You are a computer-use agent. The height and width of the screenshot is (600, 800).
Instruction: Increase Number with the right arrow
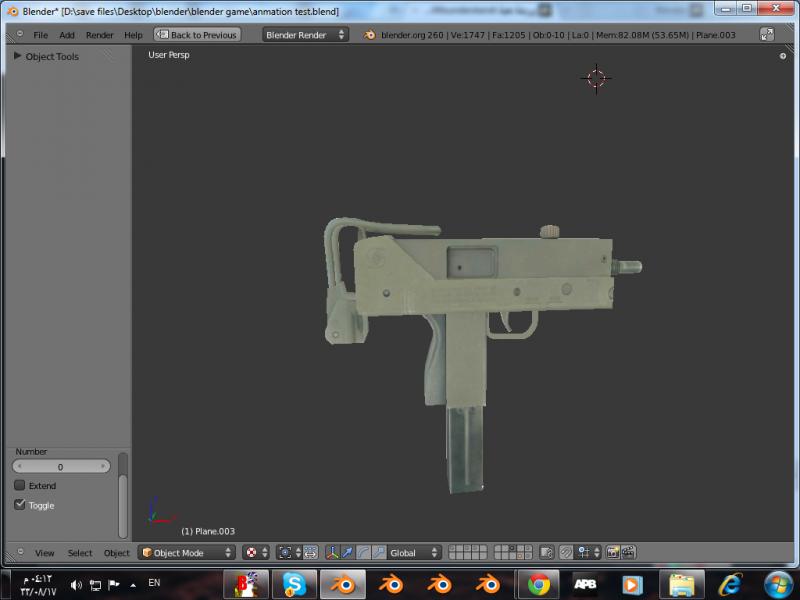(x=103, y=466)
